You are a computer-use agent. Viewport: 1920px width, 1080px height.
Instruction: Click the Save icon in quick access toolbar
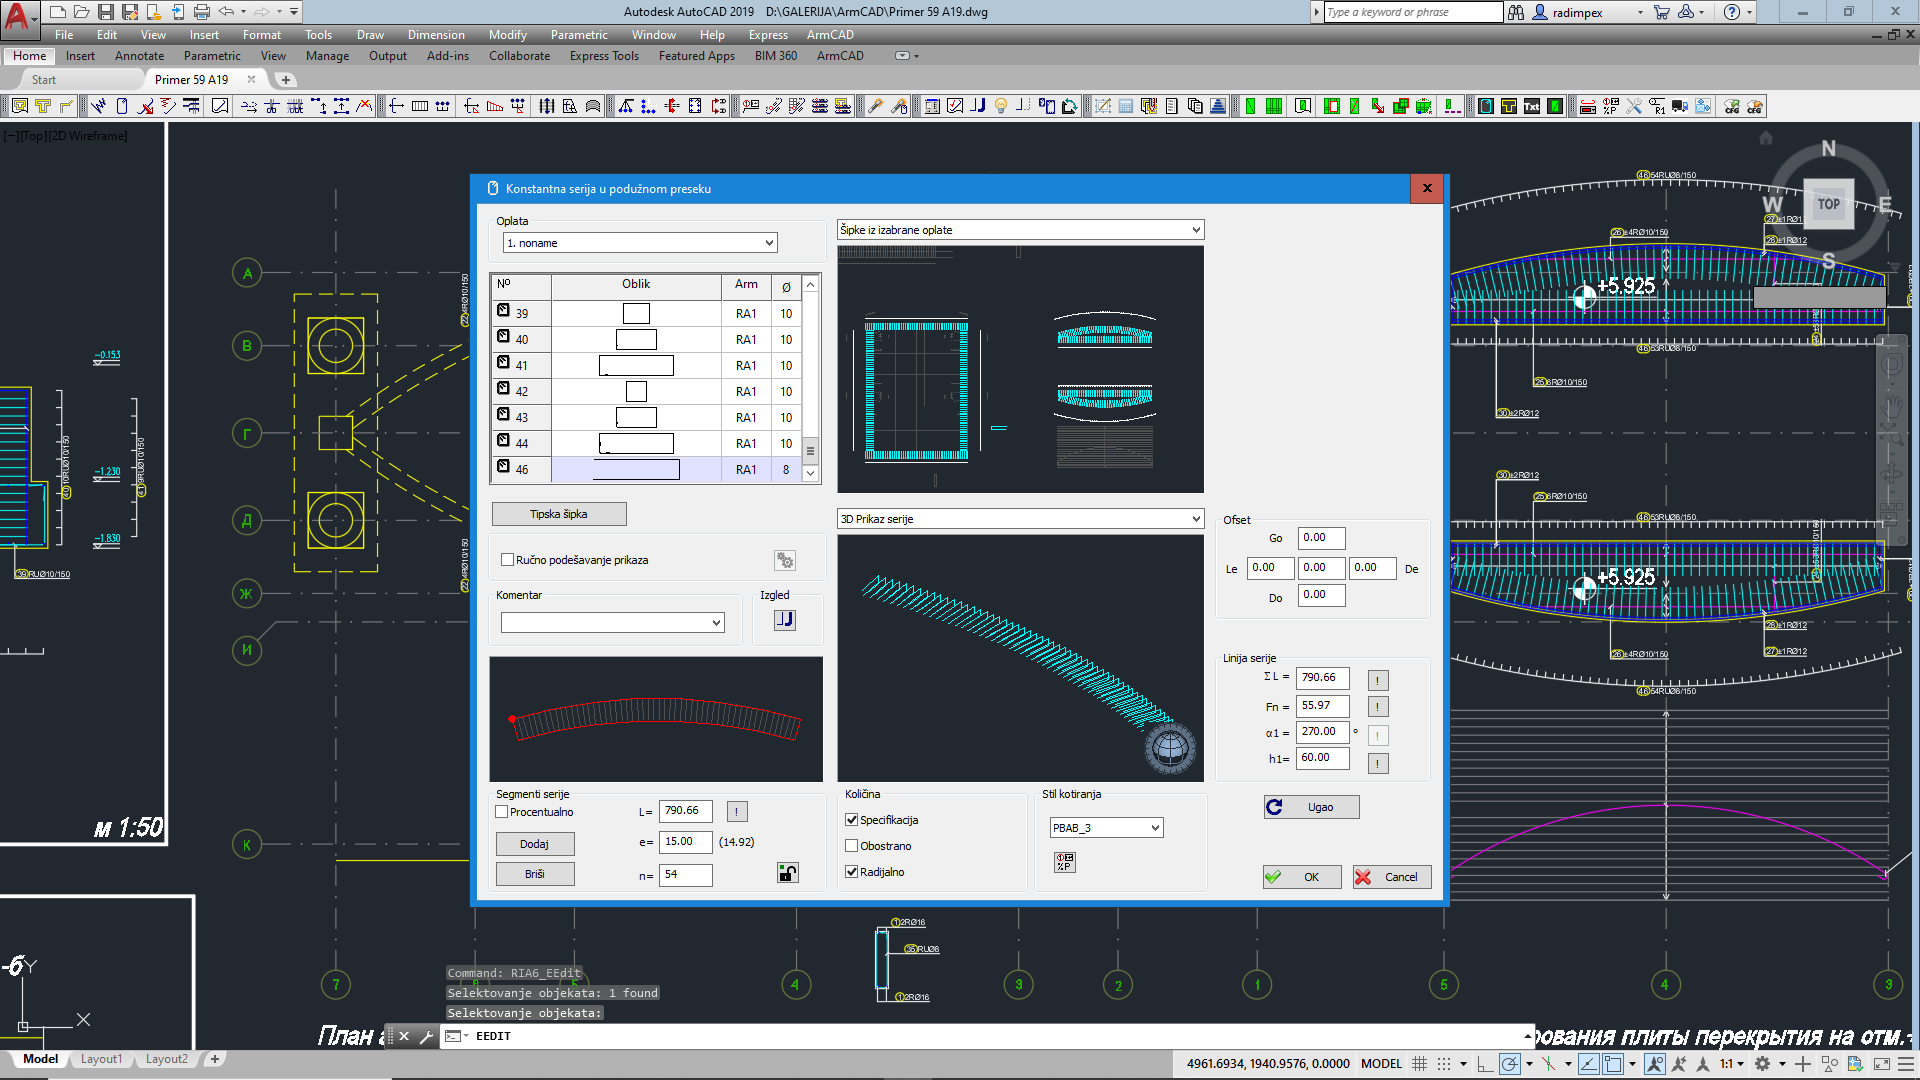pos(105,12)
